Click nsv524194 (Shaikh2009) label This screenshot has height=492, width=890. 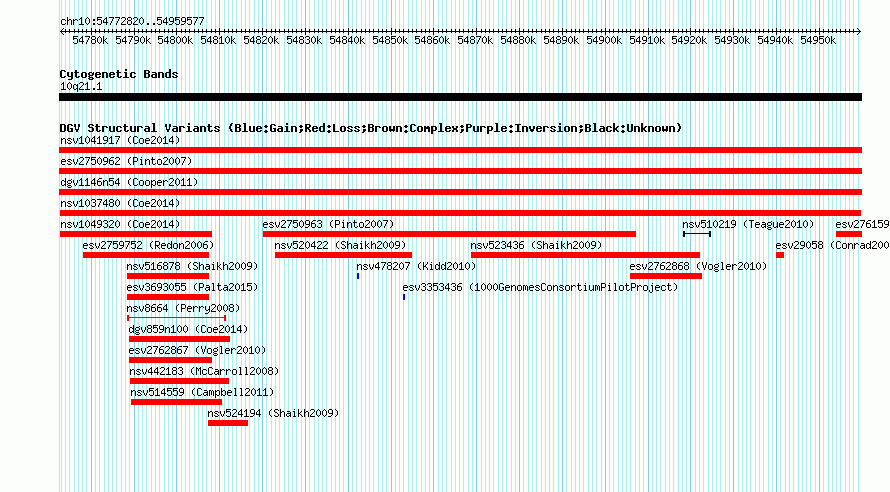[x=273, y=413]
